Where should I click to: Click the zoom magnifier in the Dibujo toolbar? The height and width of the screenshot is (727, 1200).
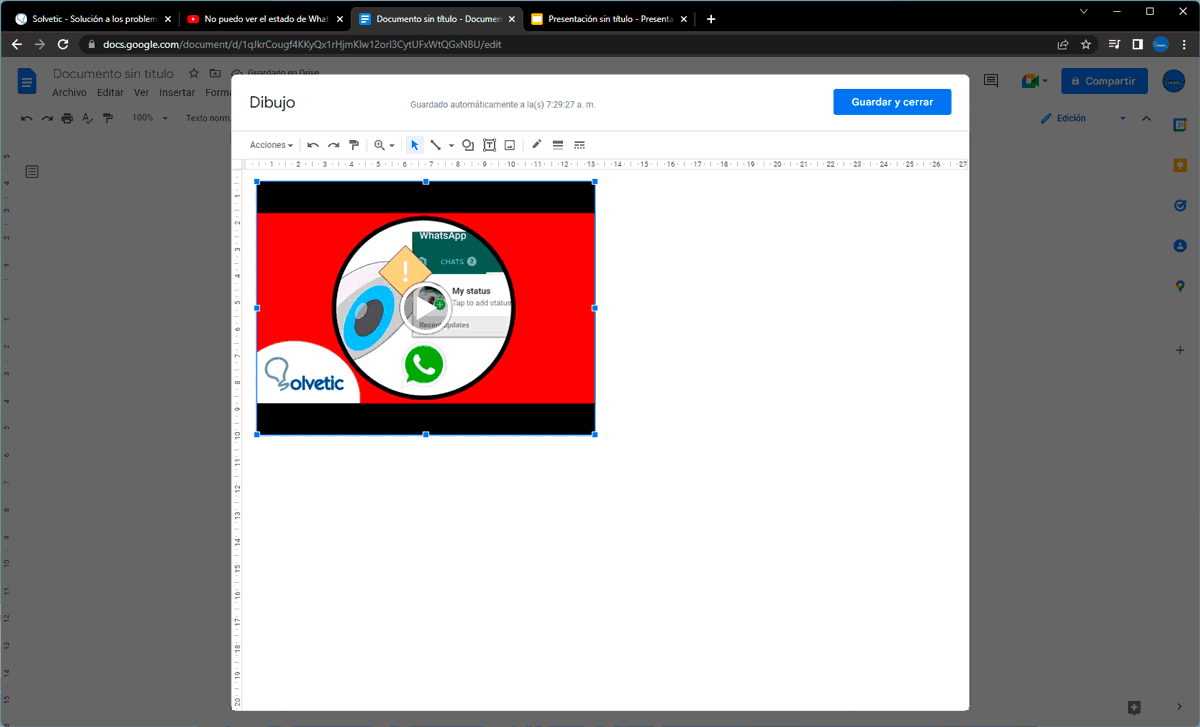[379, 145]
